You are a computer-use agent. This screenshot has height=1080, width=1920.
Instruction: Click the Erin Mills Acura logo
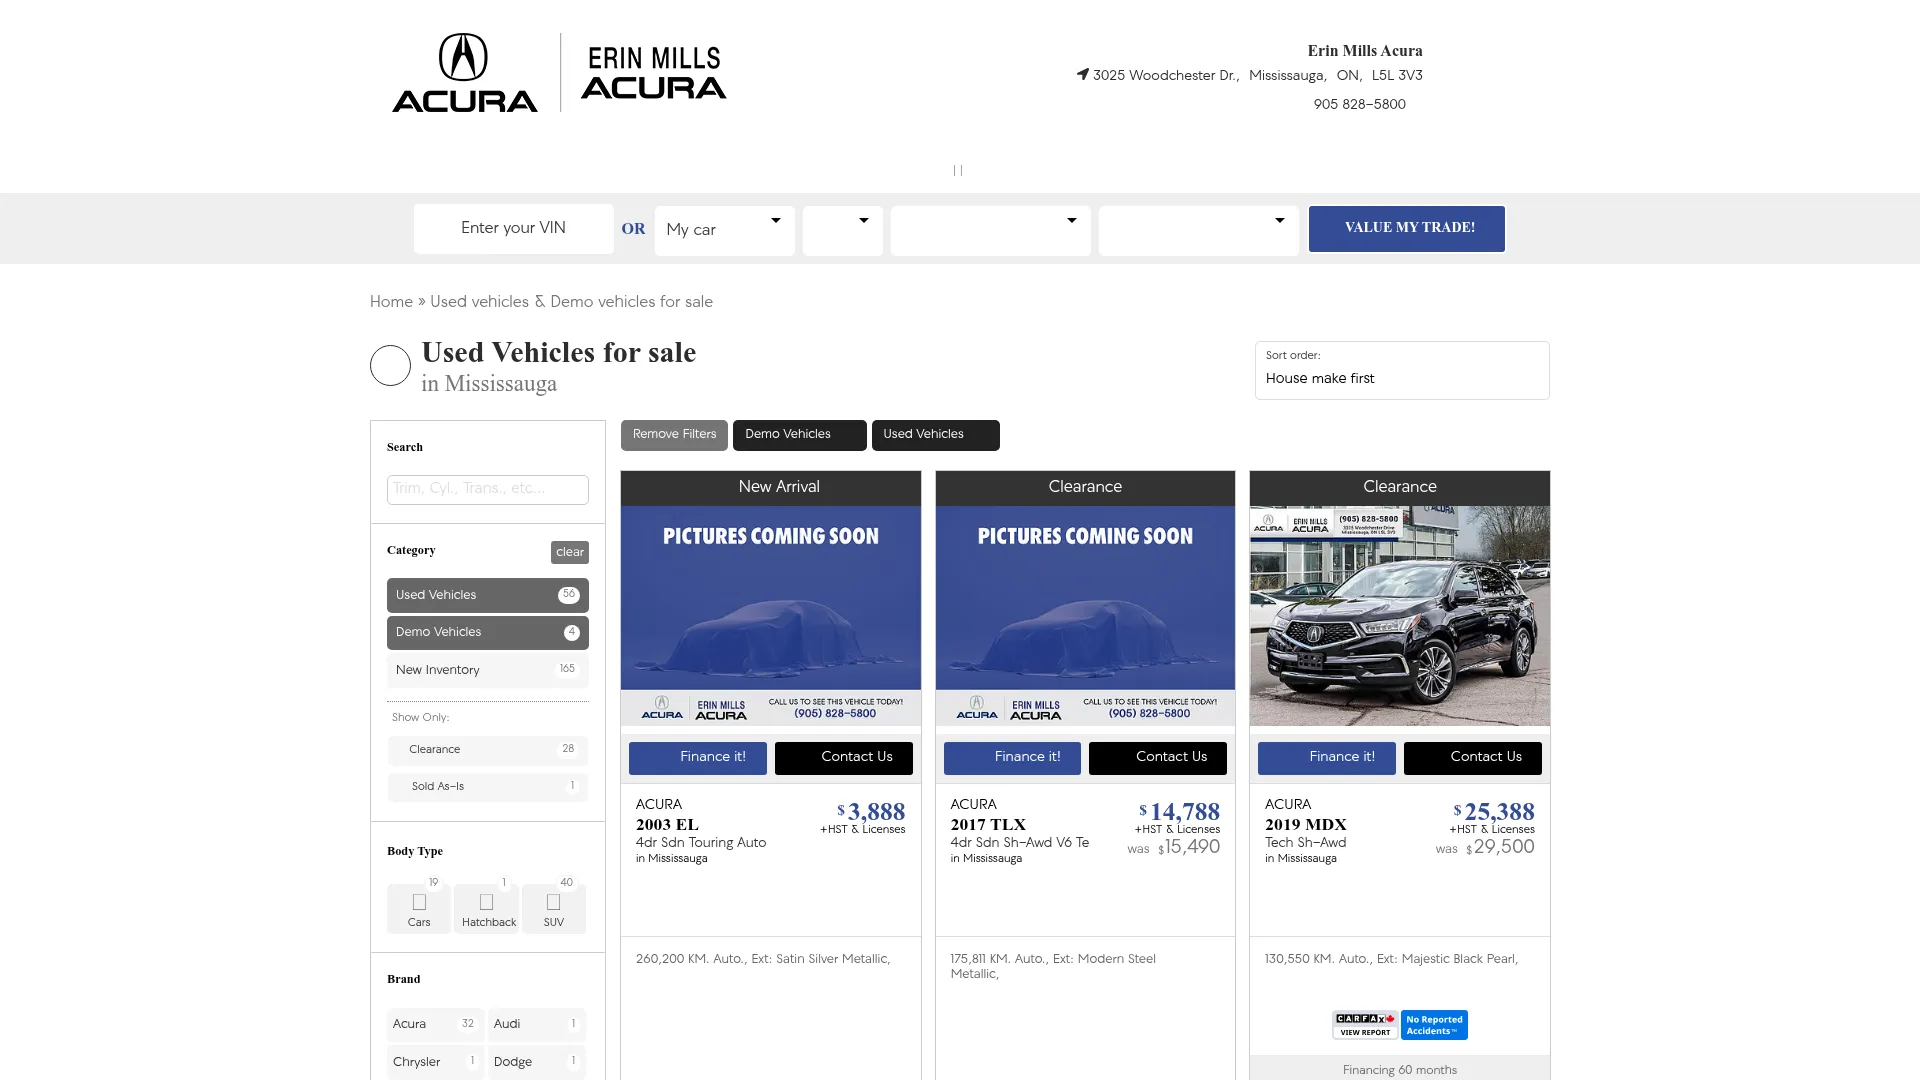[x=654, y=73]
